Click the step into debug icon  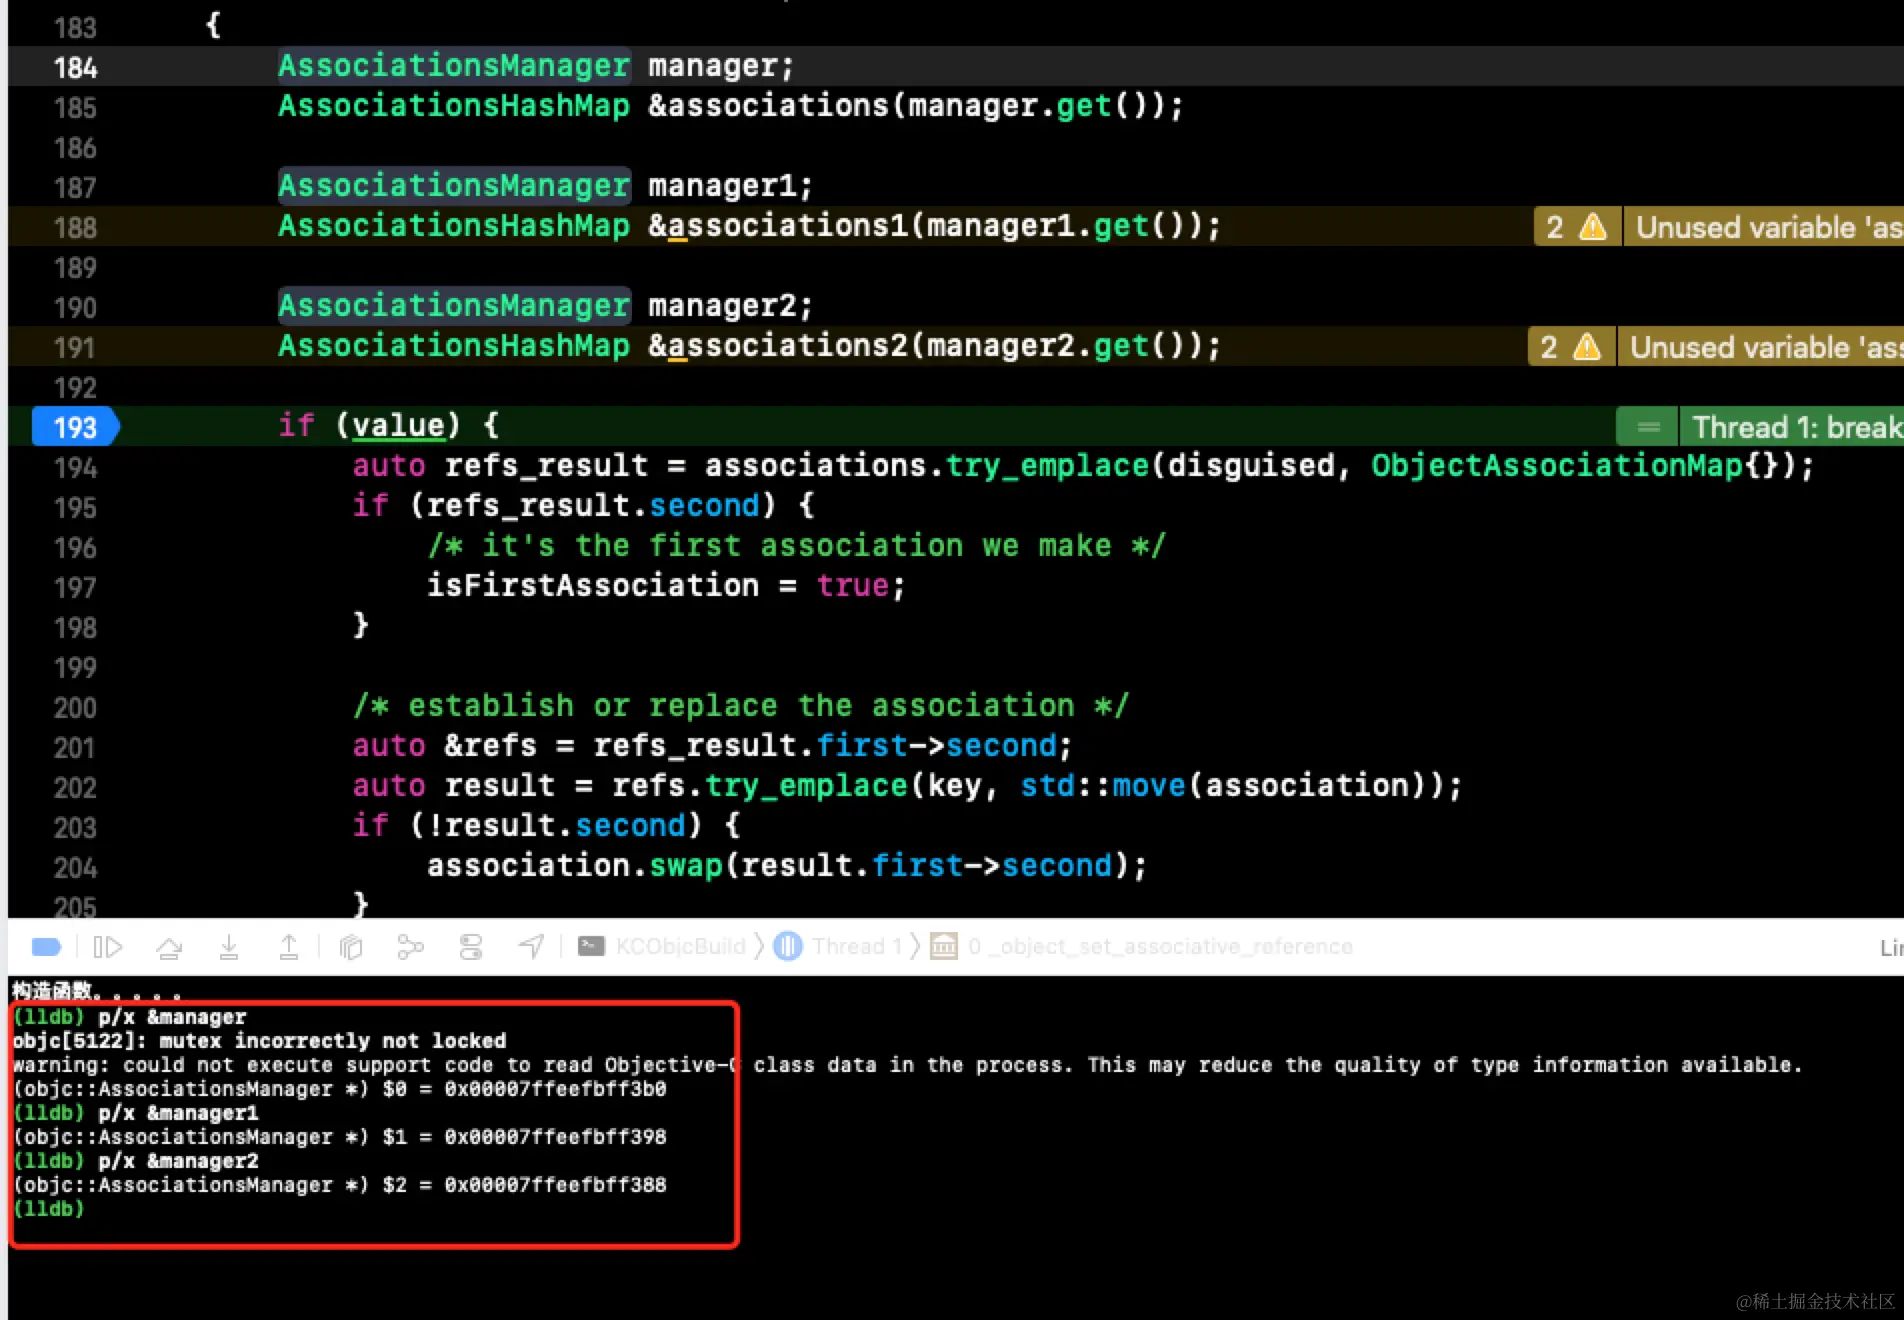tap(229, 946)
